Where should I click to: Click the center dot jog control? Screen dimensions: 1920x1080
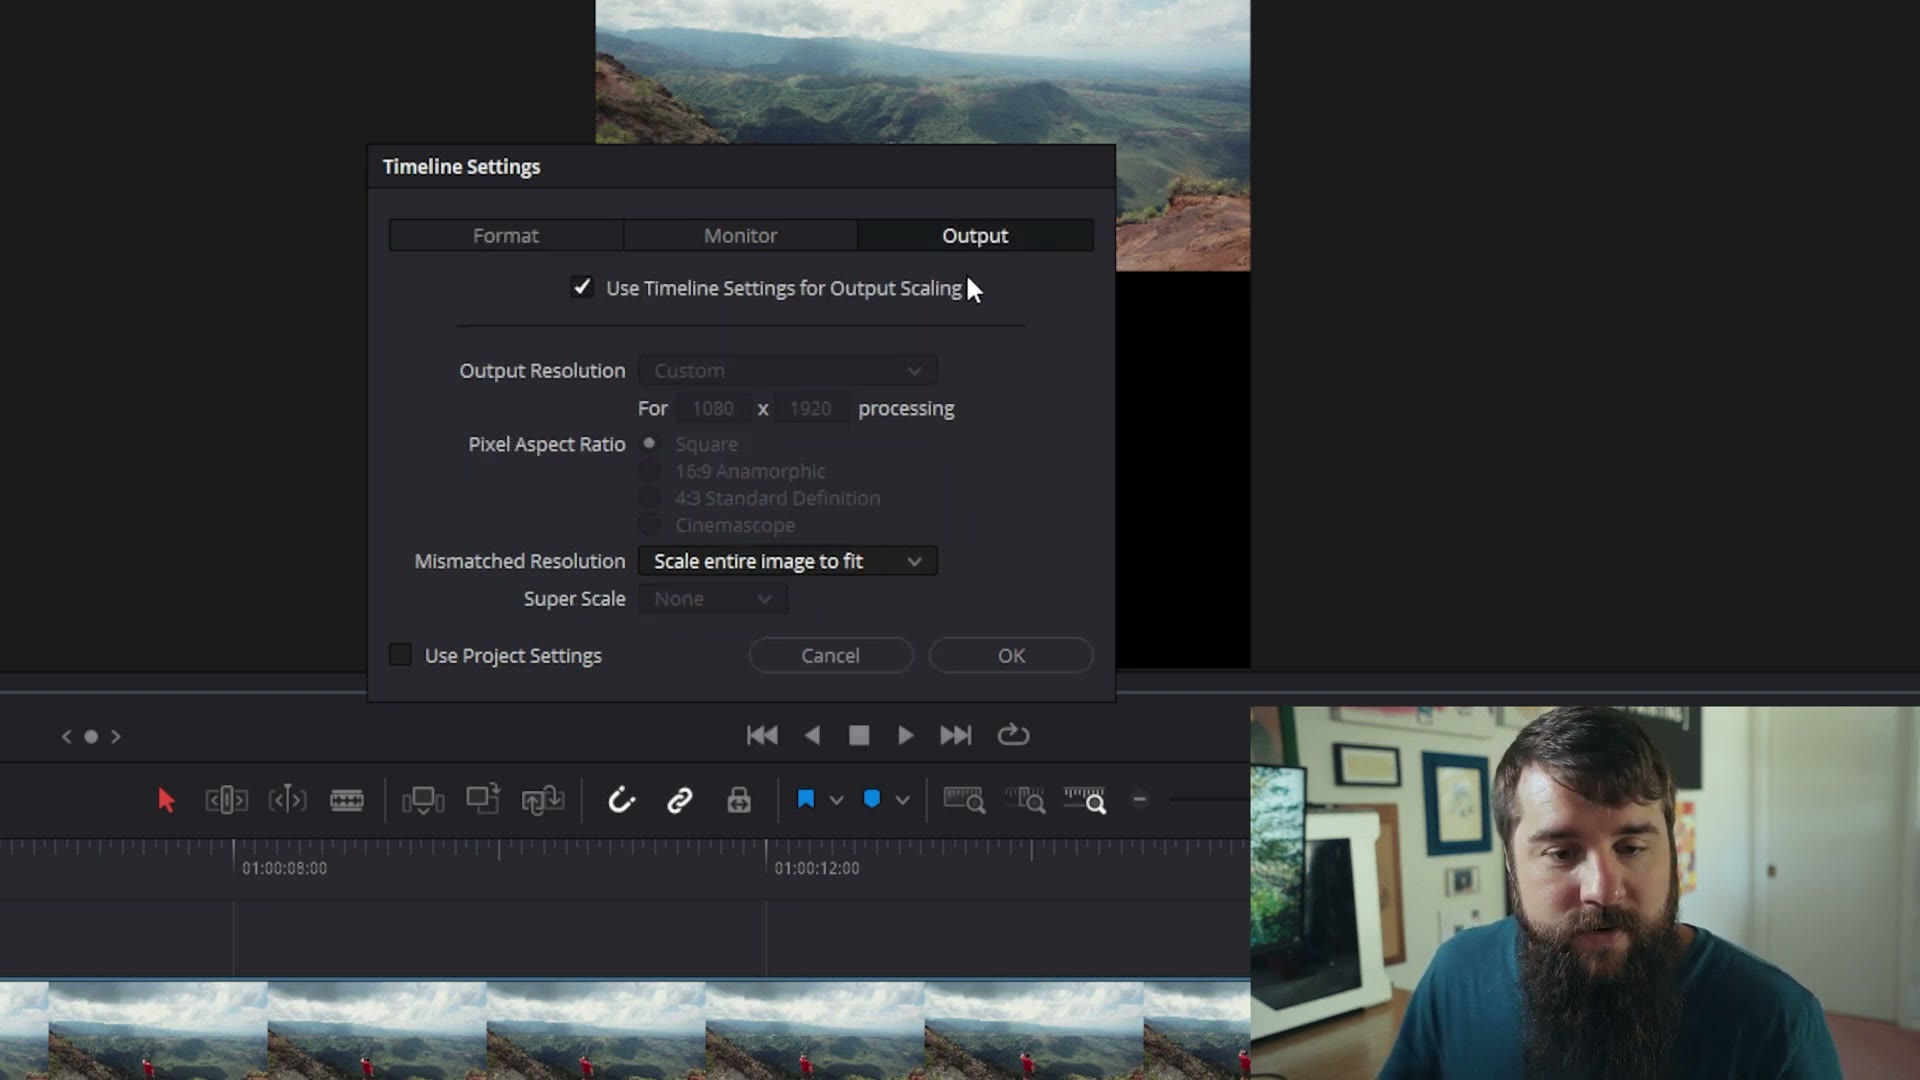[91, 736]
